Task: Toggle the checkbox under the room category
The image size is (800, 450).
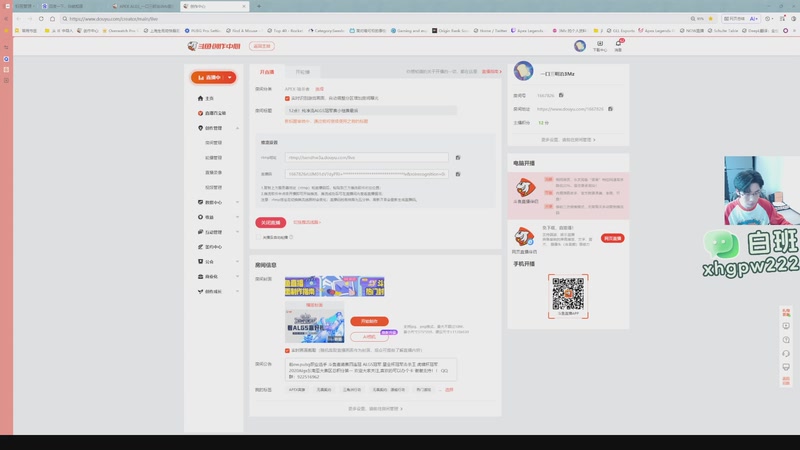Action: (x=287, y=98)
